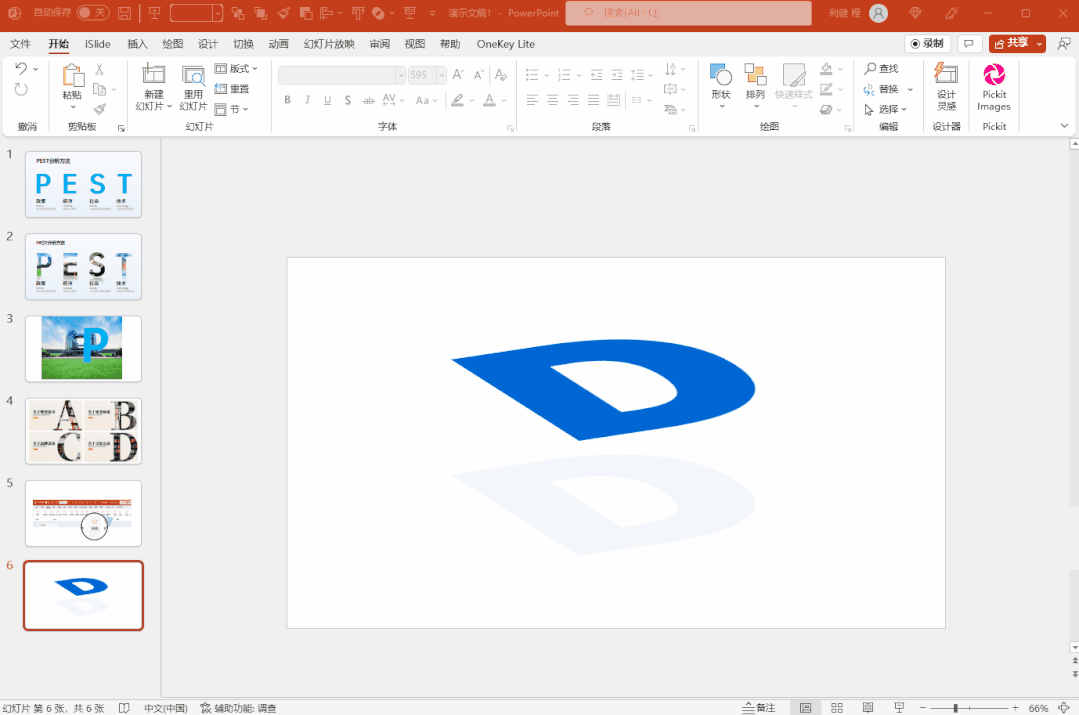Open the Change Case (Aa) dropdown

tap(427, 100)
